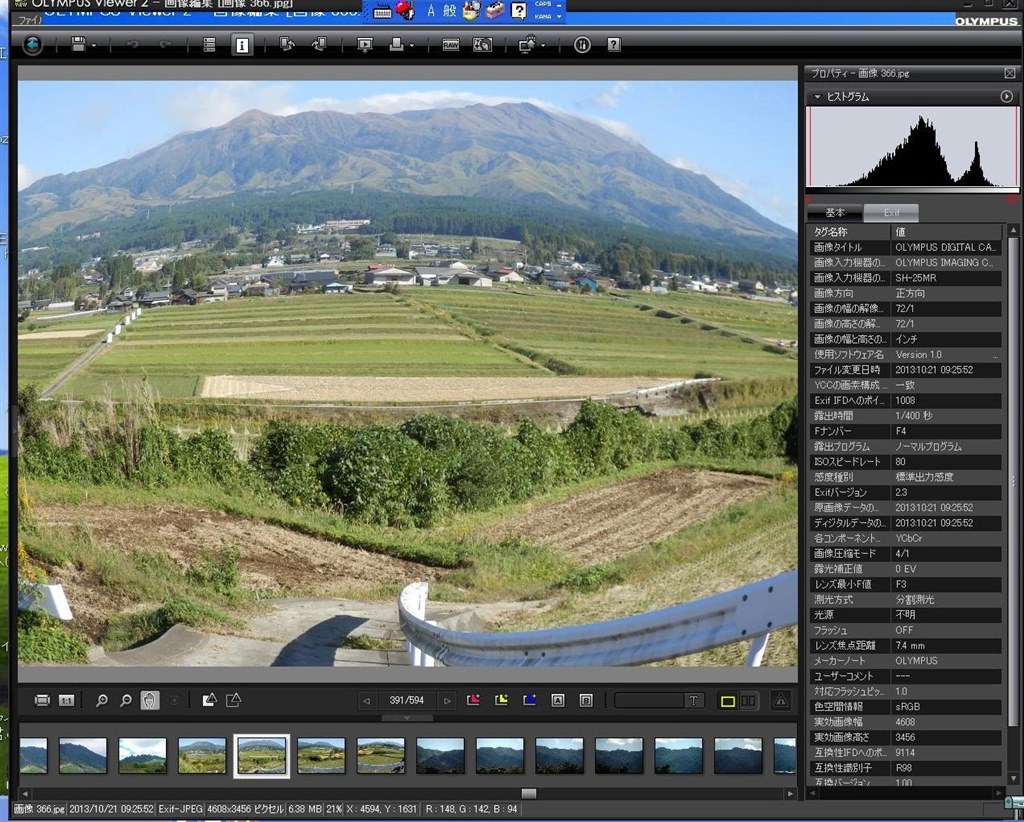Click the highlight/shadow warning triangle icon

pyautogui.click(x=781, y=700)
